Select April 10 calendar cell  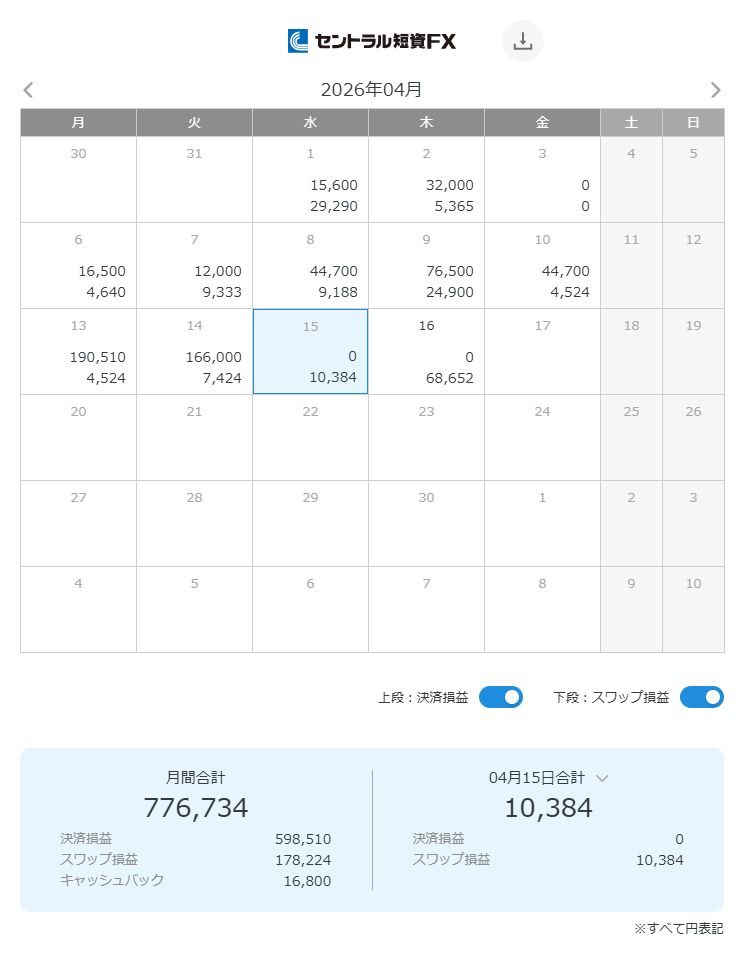pyautogui.click(x=542, y=265)
